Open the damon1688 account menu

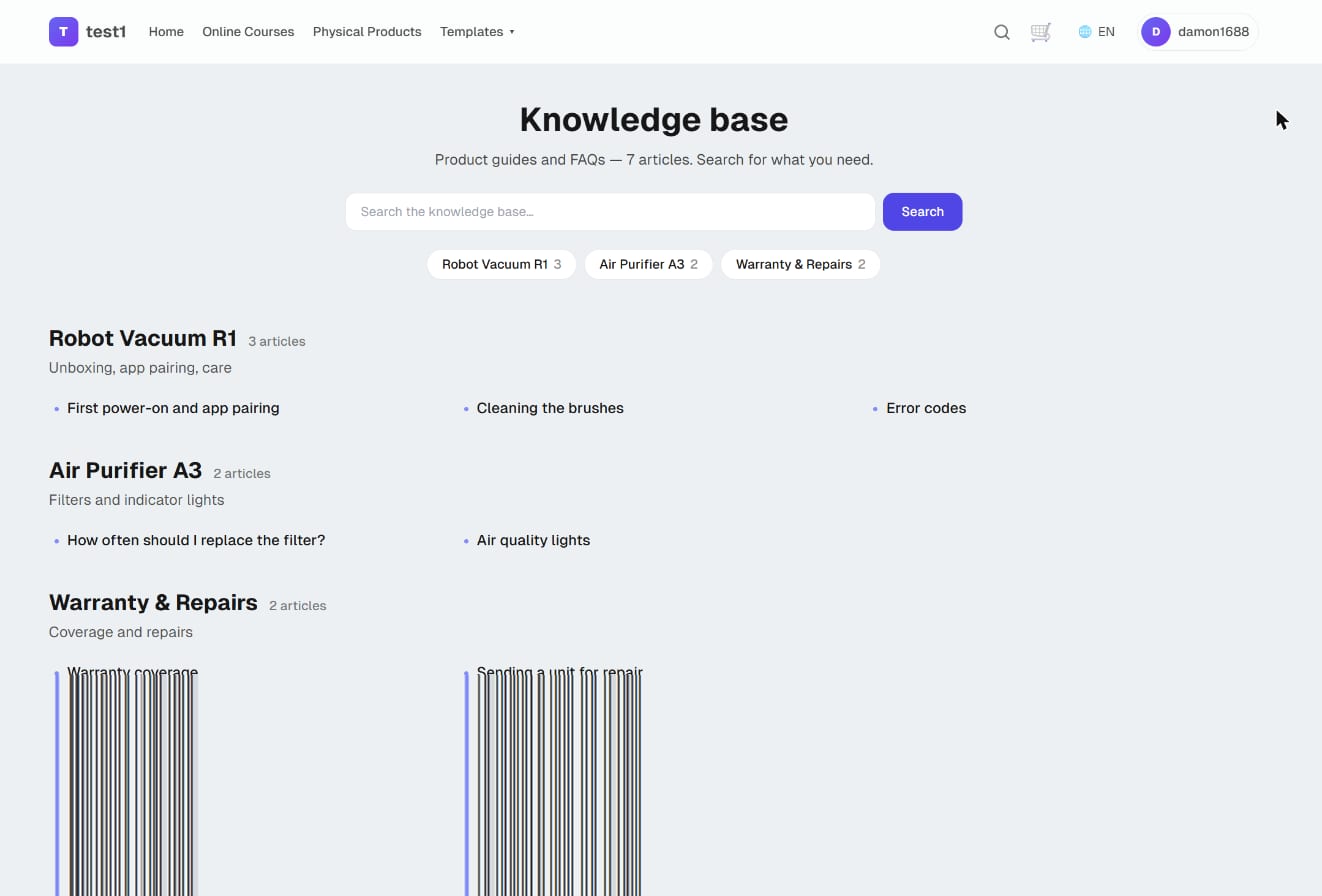coord(1198,32)
